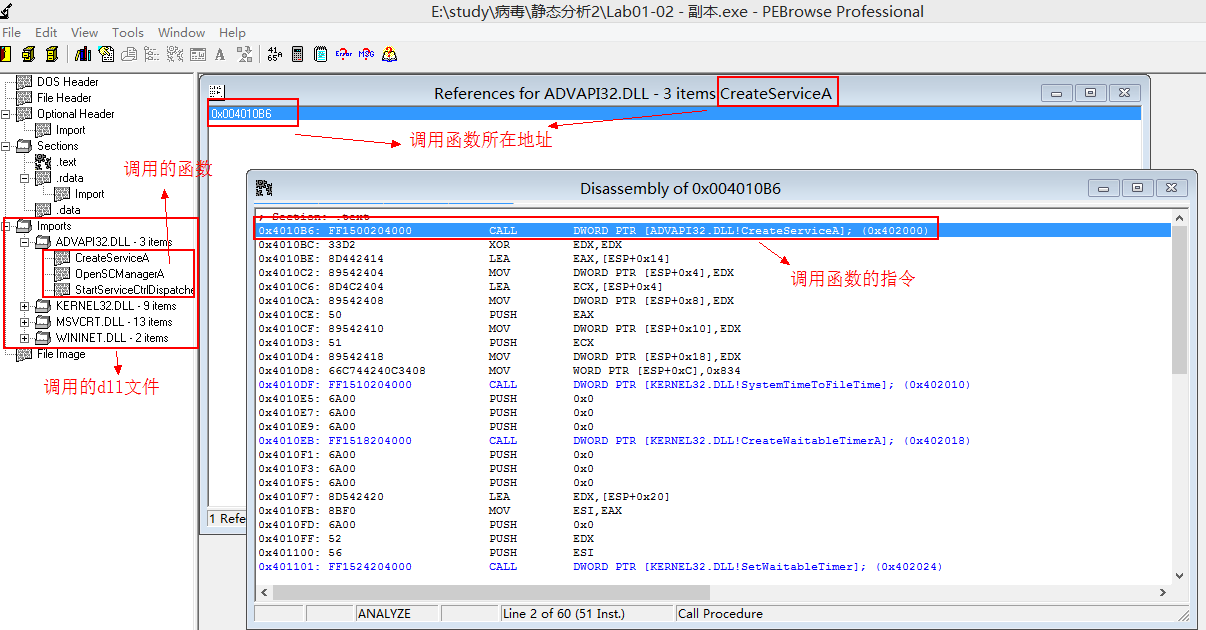Click the Error lookup toolbar icon
Viewport: 1206px width, 630px height.
tap(344, 54)
